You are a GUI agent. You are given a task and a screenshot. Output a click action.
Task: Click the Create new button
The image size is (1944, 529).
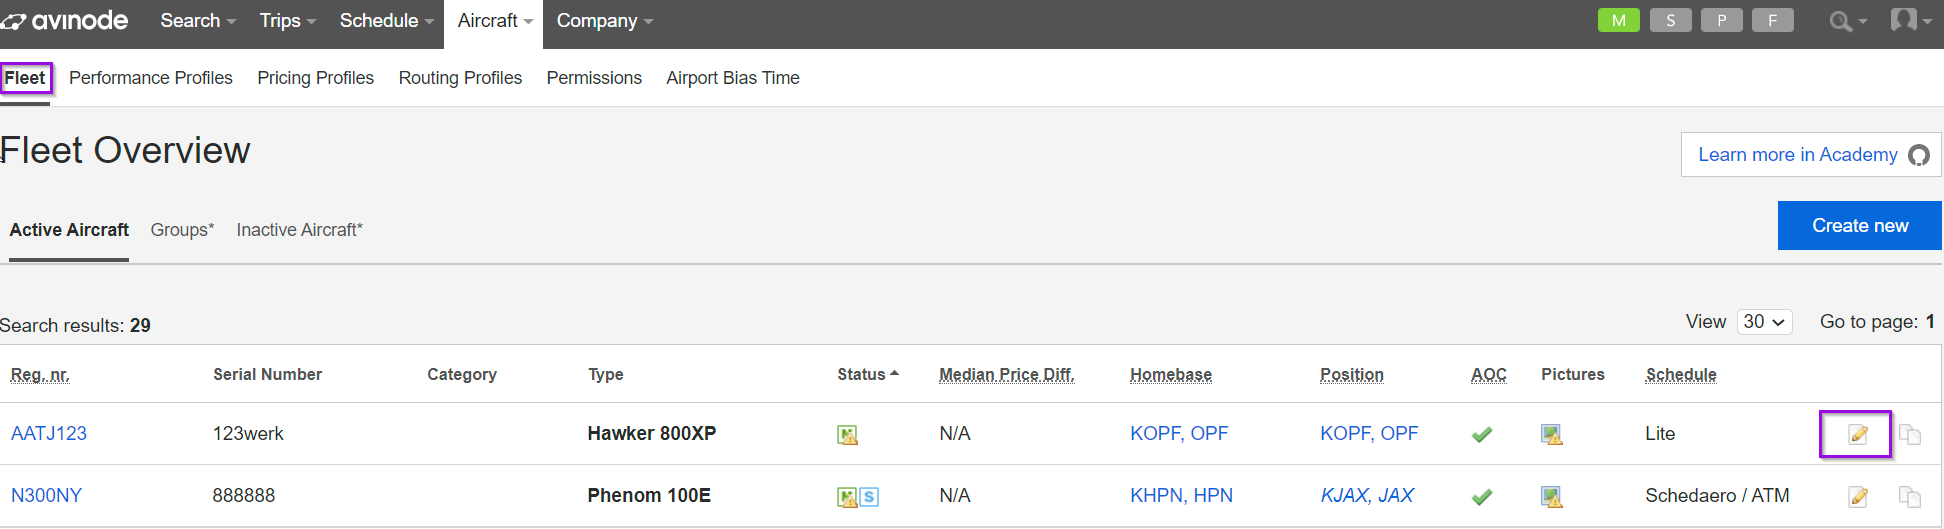tap(1859, 226)
